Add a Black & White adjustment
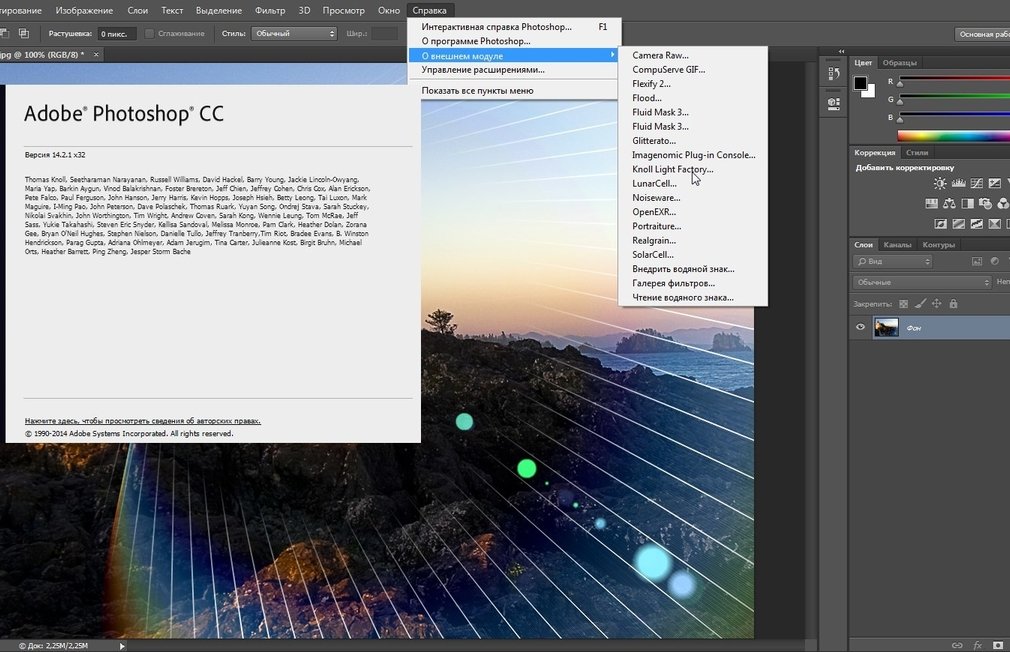Image resolution: width=1010 pixels, height=652 pixels. tap(967, 204)
